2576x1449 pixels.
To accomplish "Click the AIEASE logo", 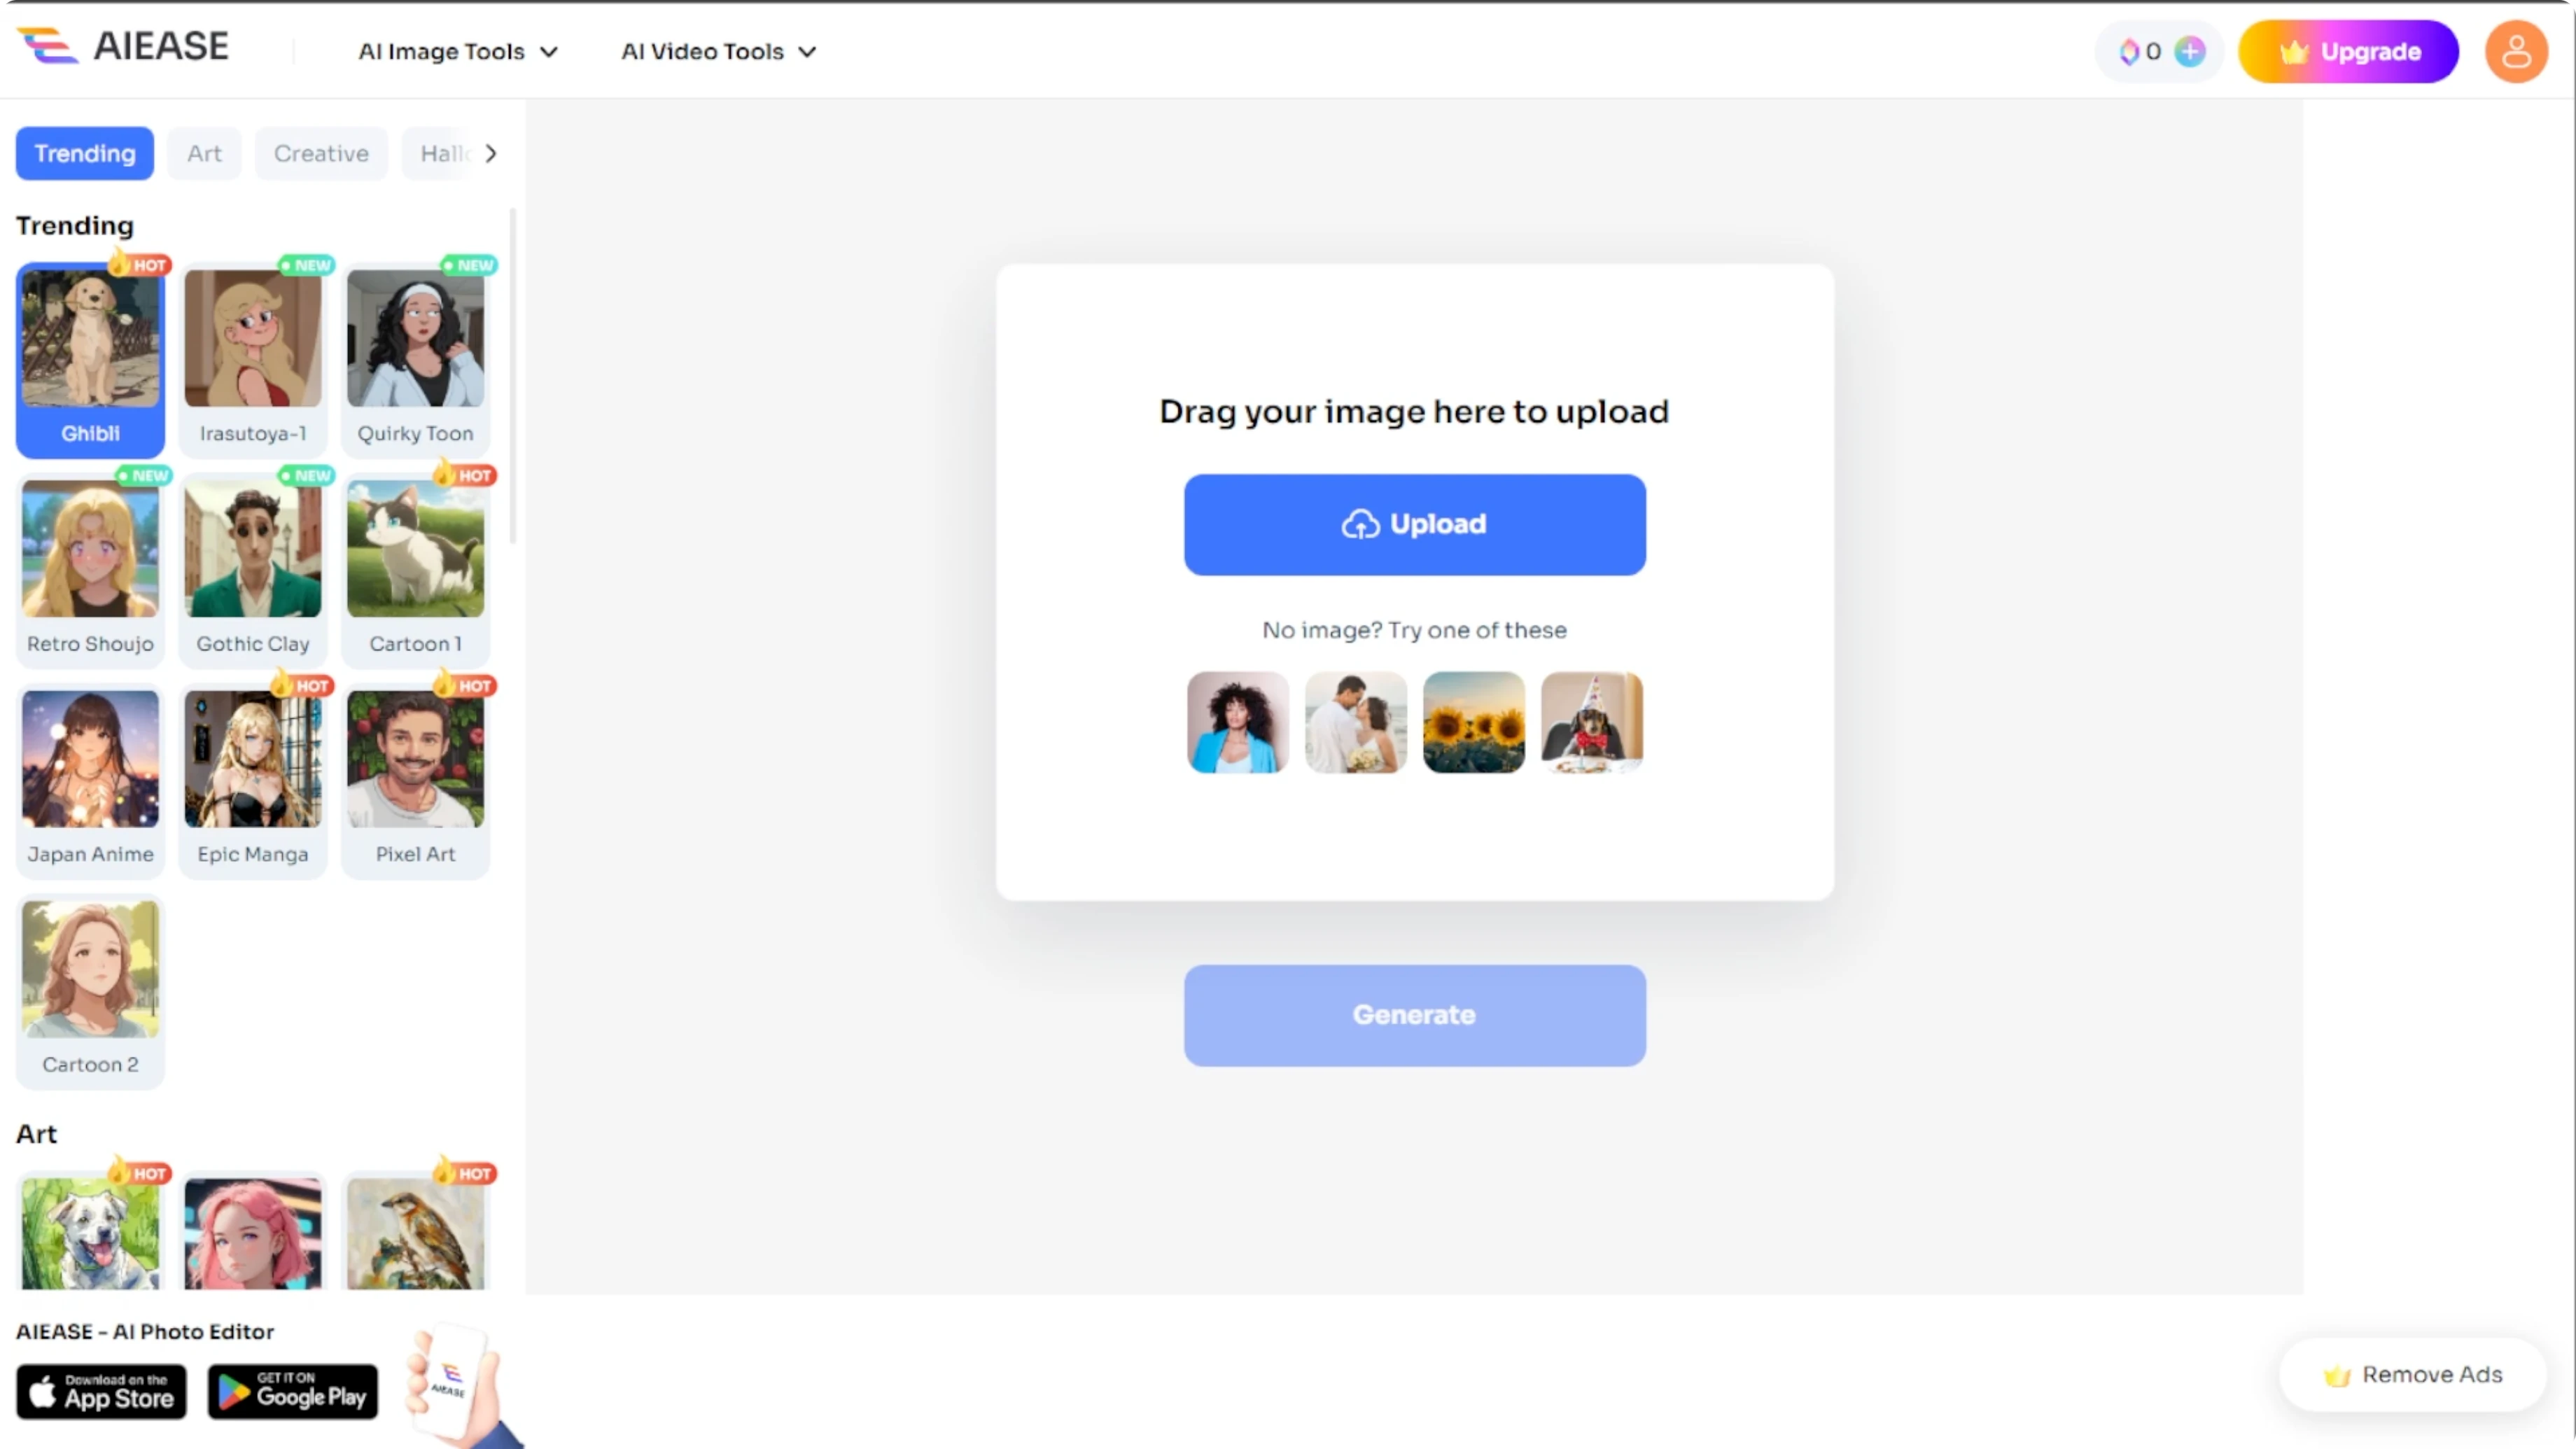I will coord(123,46).
